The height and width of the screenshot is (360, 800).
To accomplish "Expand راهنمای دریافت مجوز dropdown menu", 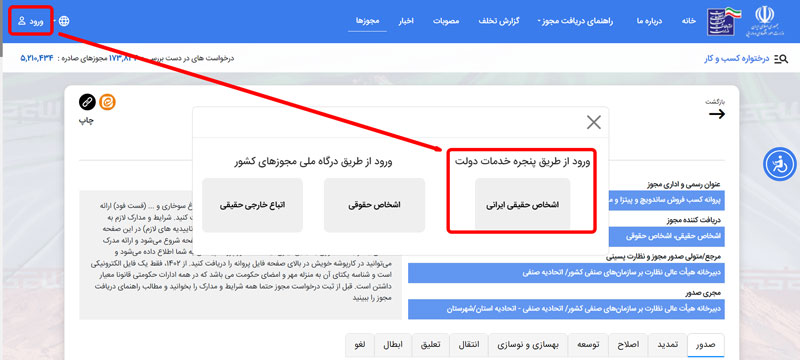I will [x=576, y=21].
